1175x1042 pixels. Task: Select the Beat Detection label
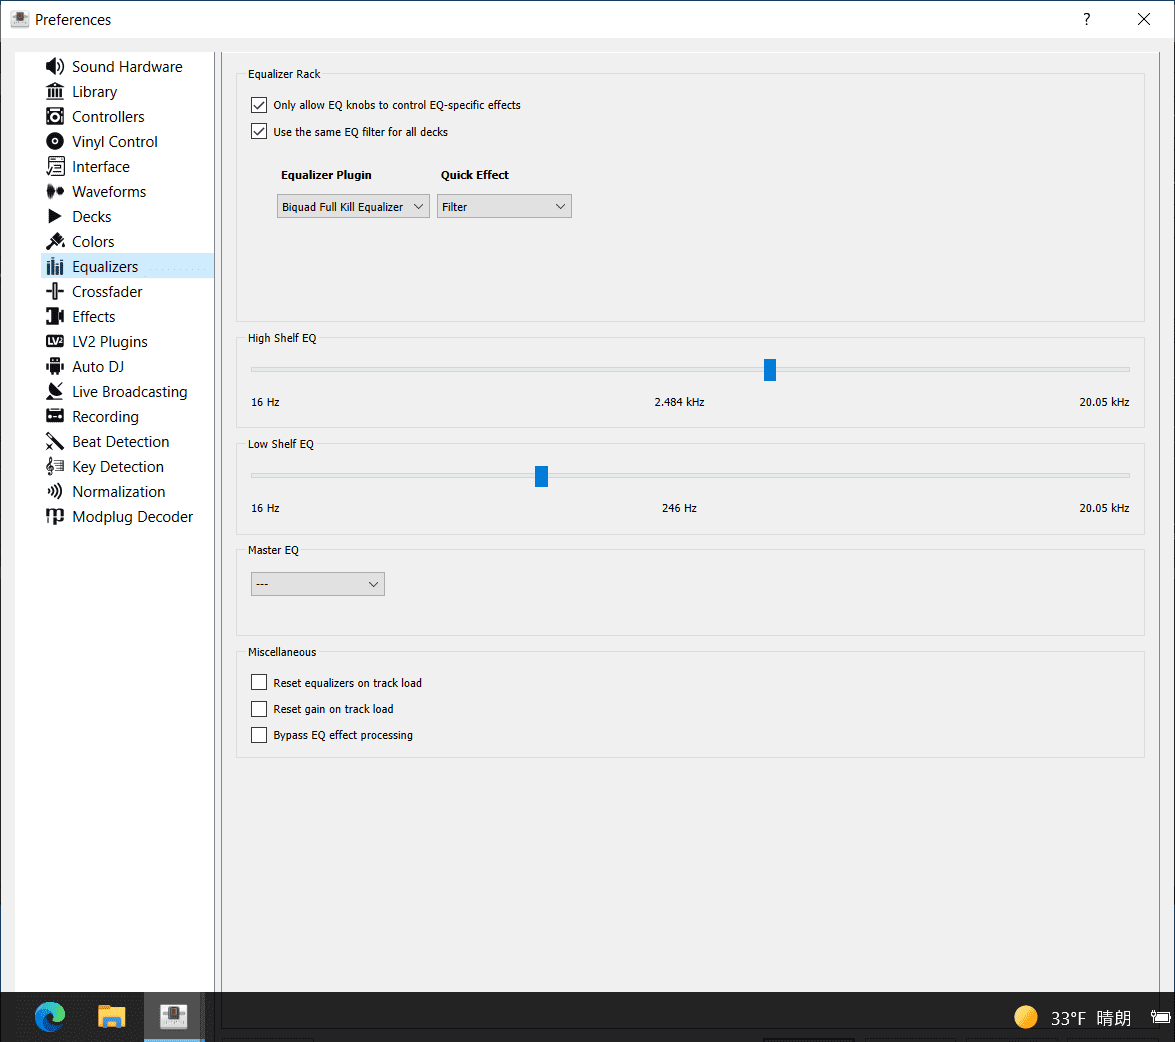point(121,441)
